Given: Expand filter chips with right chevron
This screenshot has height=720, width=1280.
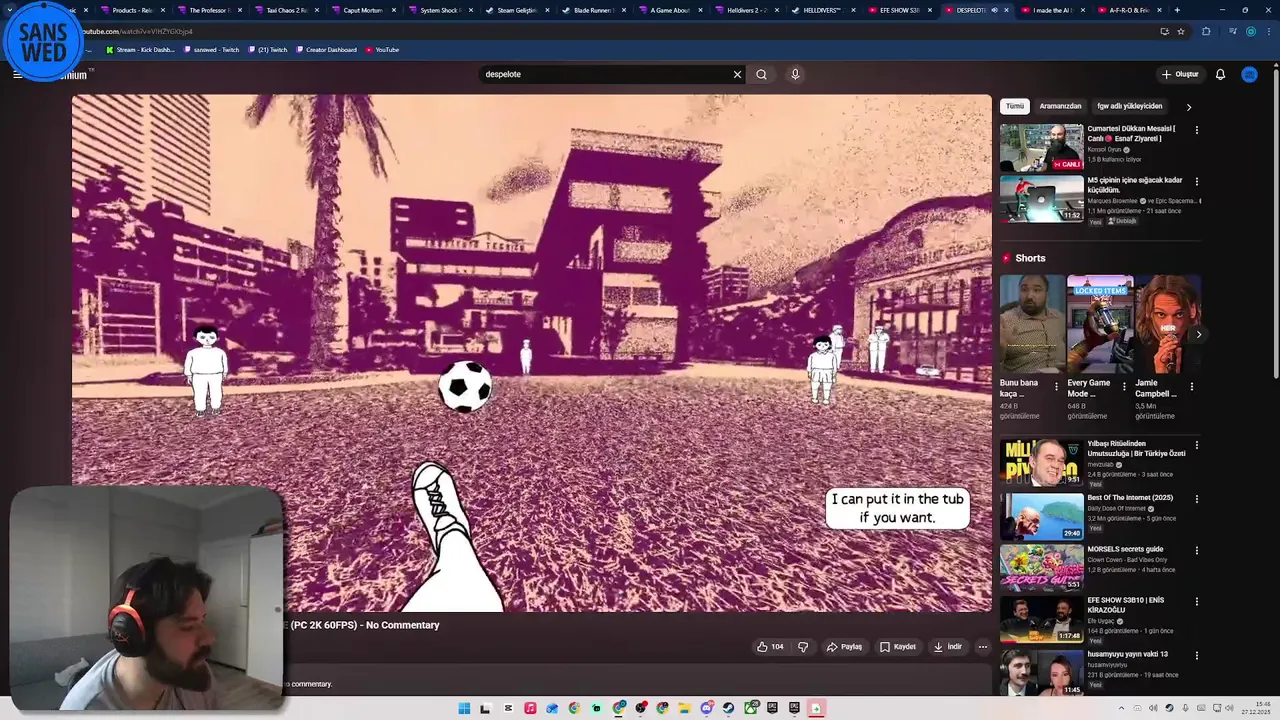Looking at the screenshot, I should (x=1189, y=107).
